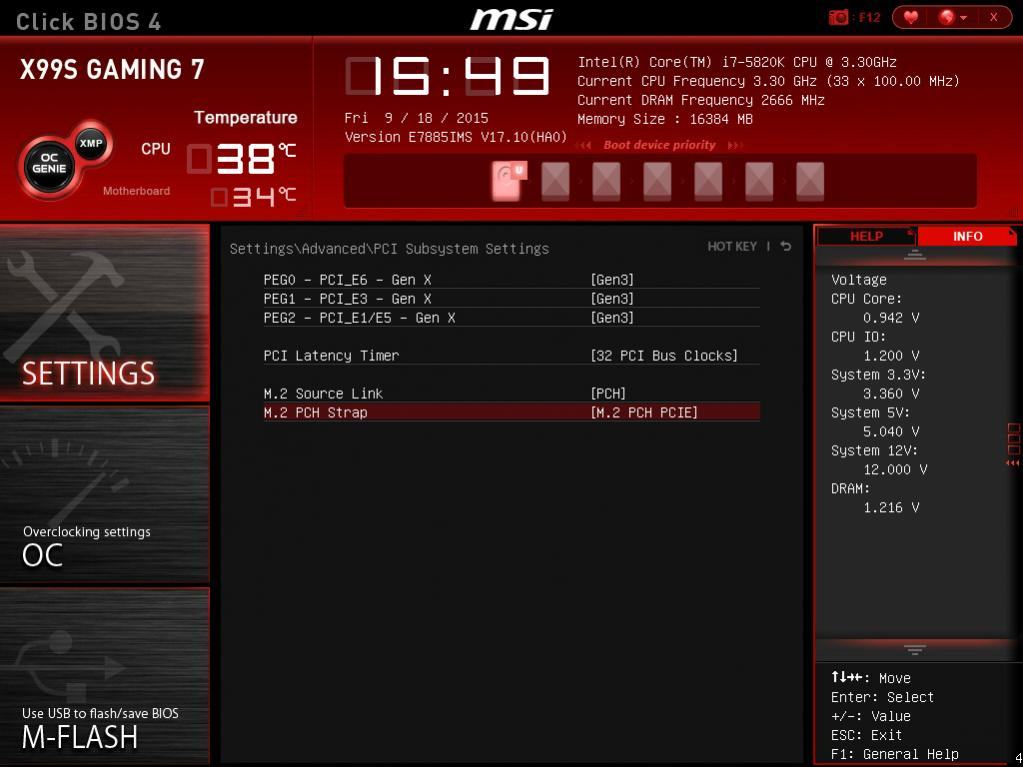Open the SETTINGS section

pos(104,313)
